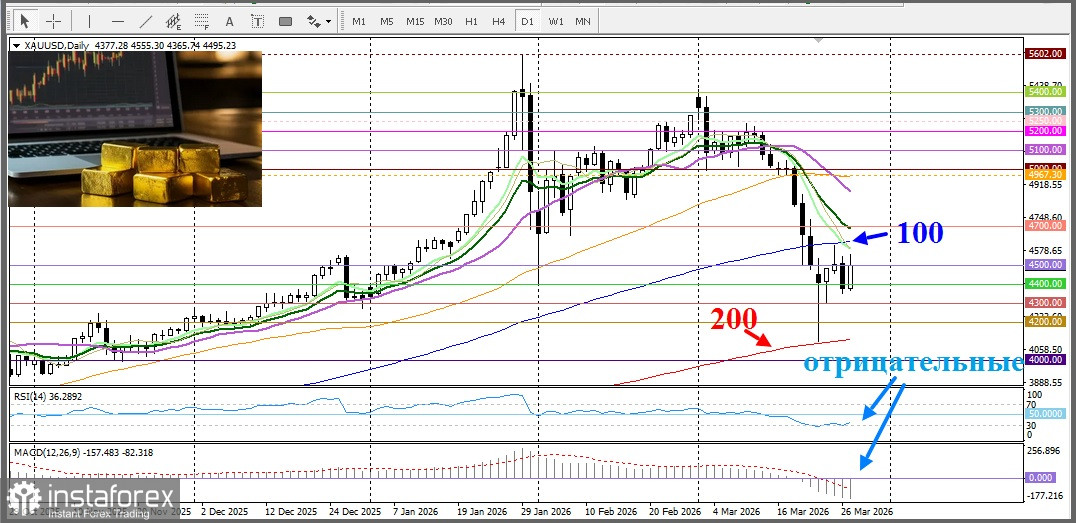Click the gold bars thumbnail image
Screen dimensions: 1076x523
[135, 128]
